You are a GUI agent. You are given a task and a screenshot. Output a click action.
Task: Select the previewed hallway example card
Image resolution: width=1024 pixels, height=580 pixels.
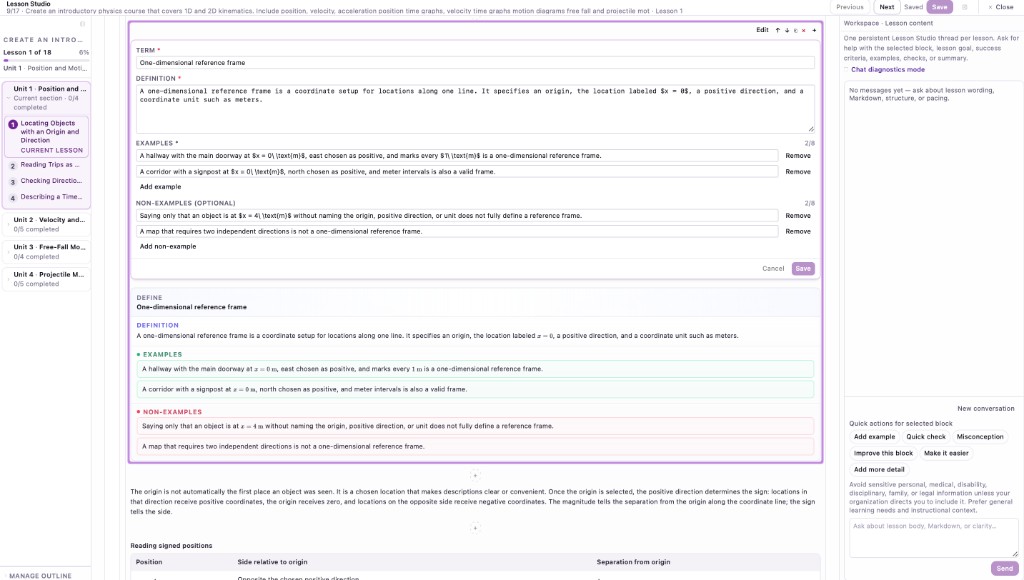tap(475, 369)
